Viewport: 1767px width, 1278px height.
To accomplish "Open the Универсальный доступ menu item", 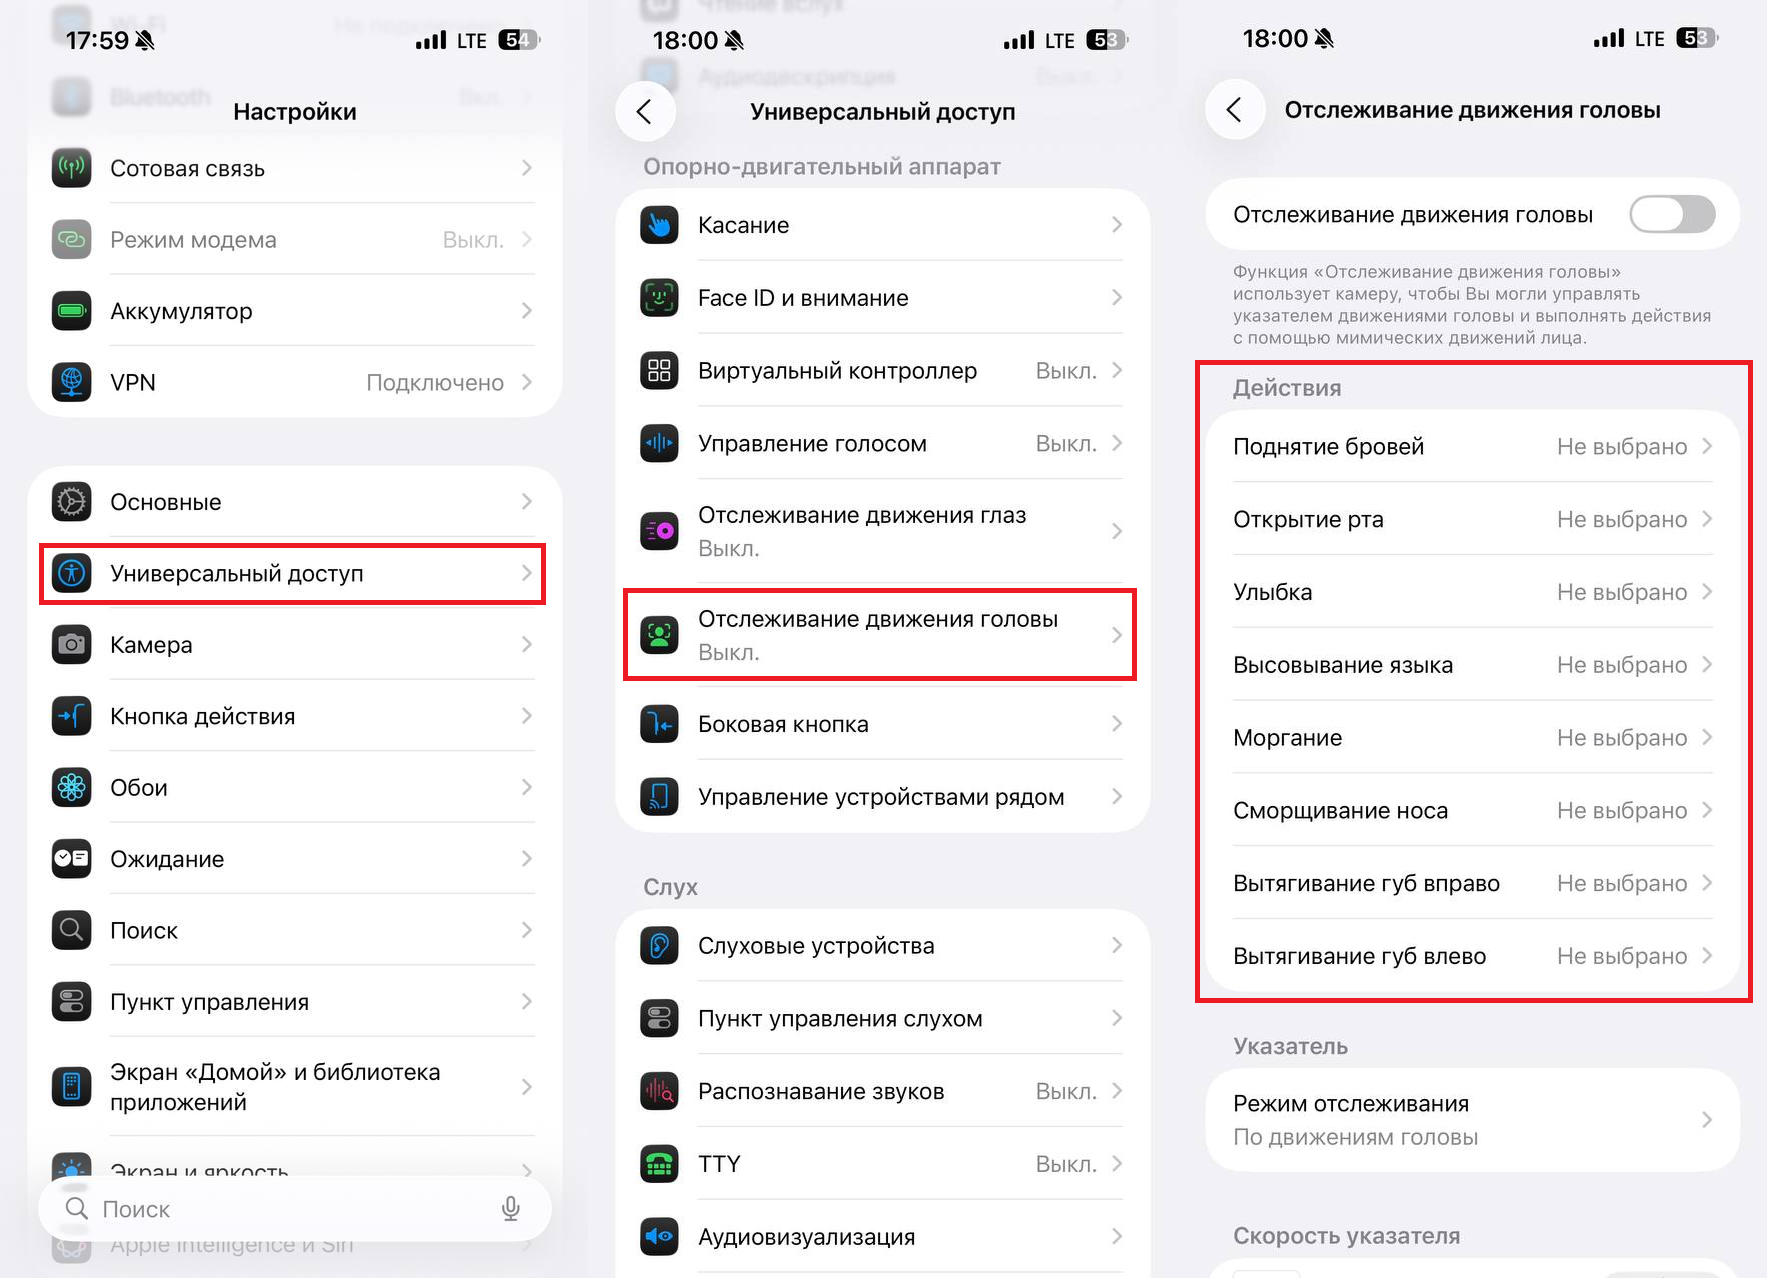I will tap(292, 574).
